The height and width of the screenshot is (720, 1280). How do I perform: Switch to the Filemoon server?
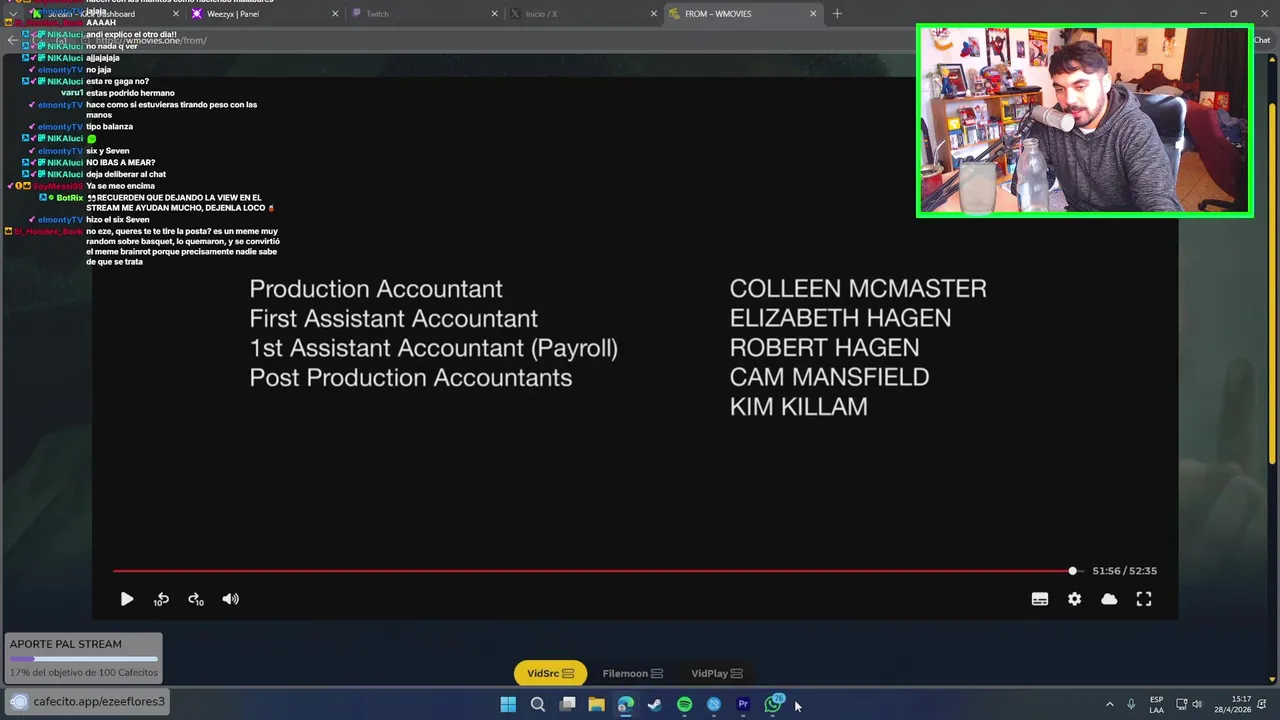[x=632, y=673]
